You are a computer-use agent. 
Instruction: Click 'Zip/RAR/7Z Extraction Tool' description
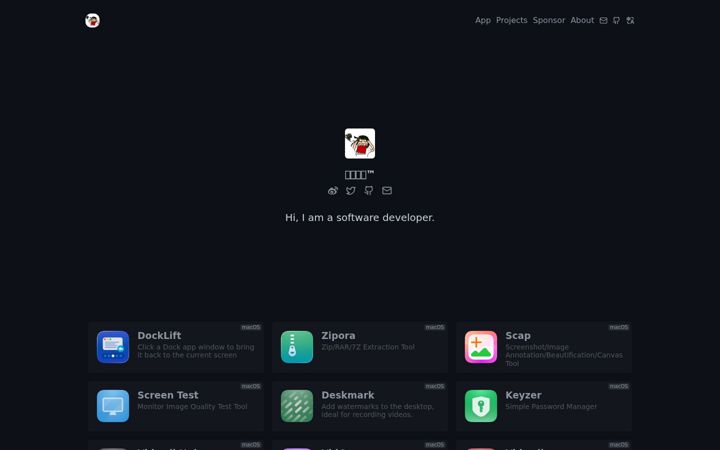[368, 347]
